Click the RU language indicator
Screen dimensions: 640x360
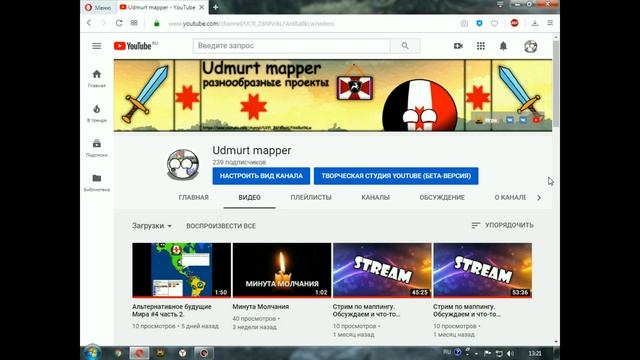(447, 352)
